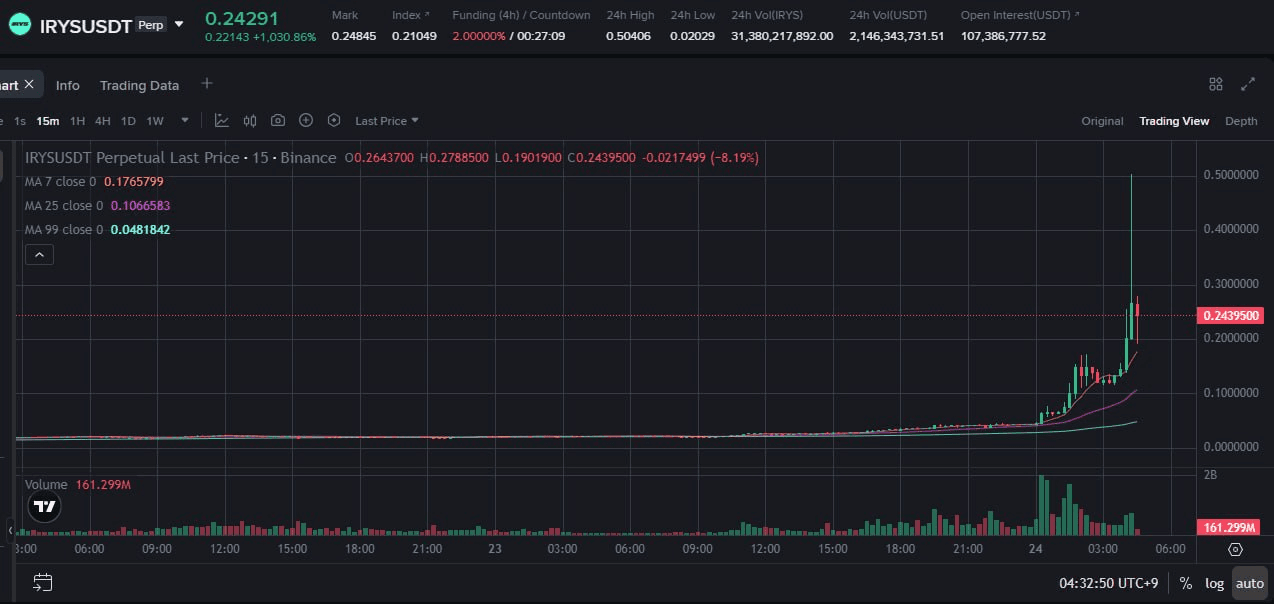1274x604 pixels.
Task: Open the Index price link
Action: pos(411,15)
